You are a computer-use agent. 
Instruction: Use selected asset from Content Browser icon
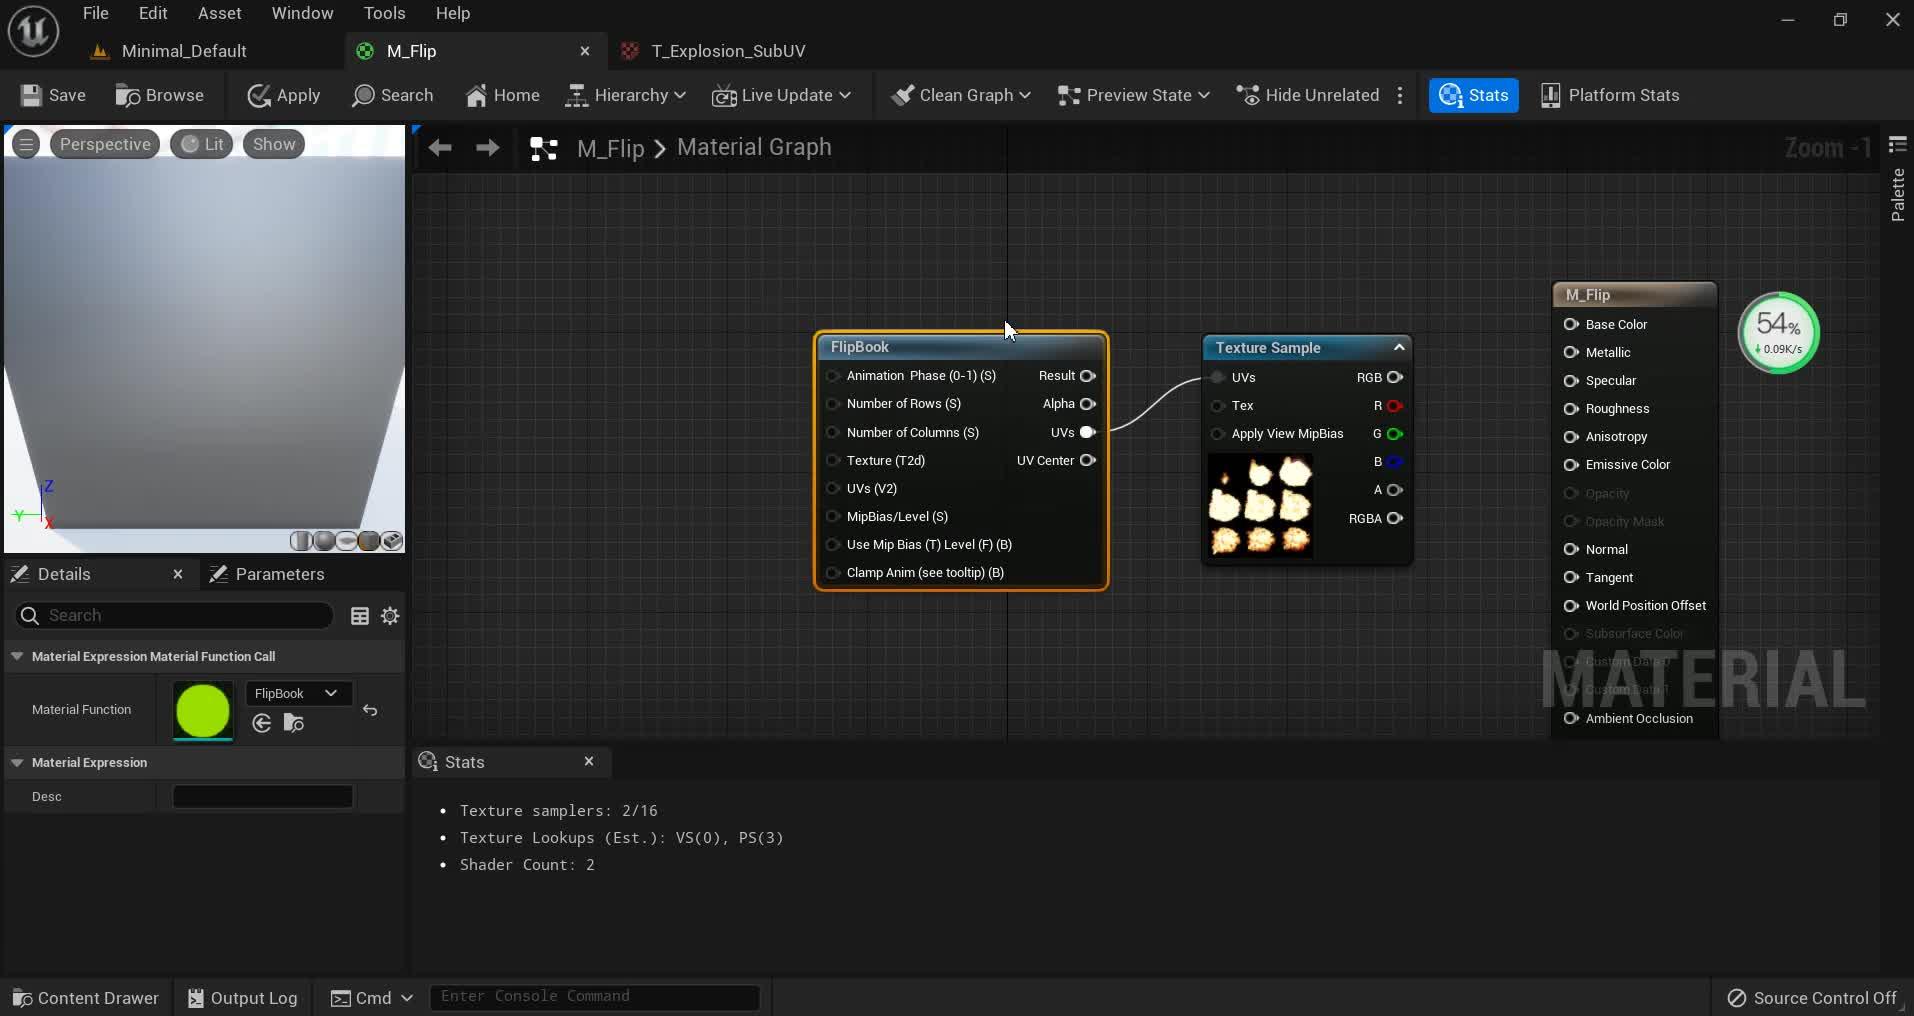click(262, 723)
